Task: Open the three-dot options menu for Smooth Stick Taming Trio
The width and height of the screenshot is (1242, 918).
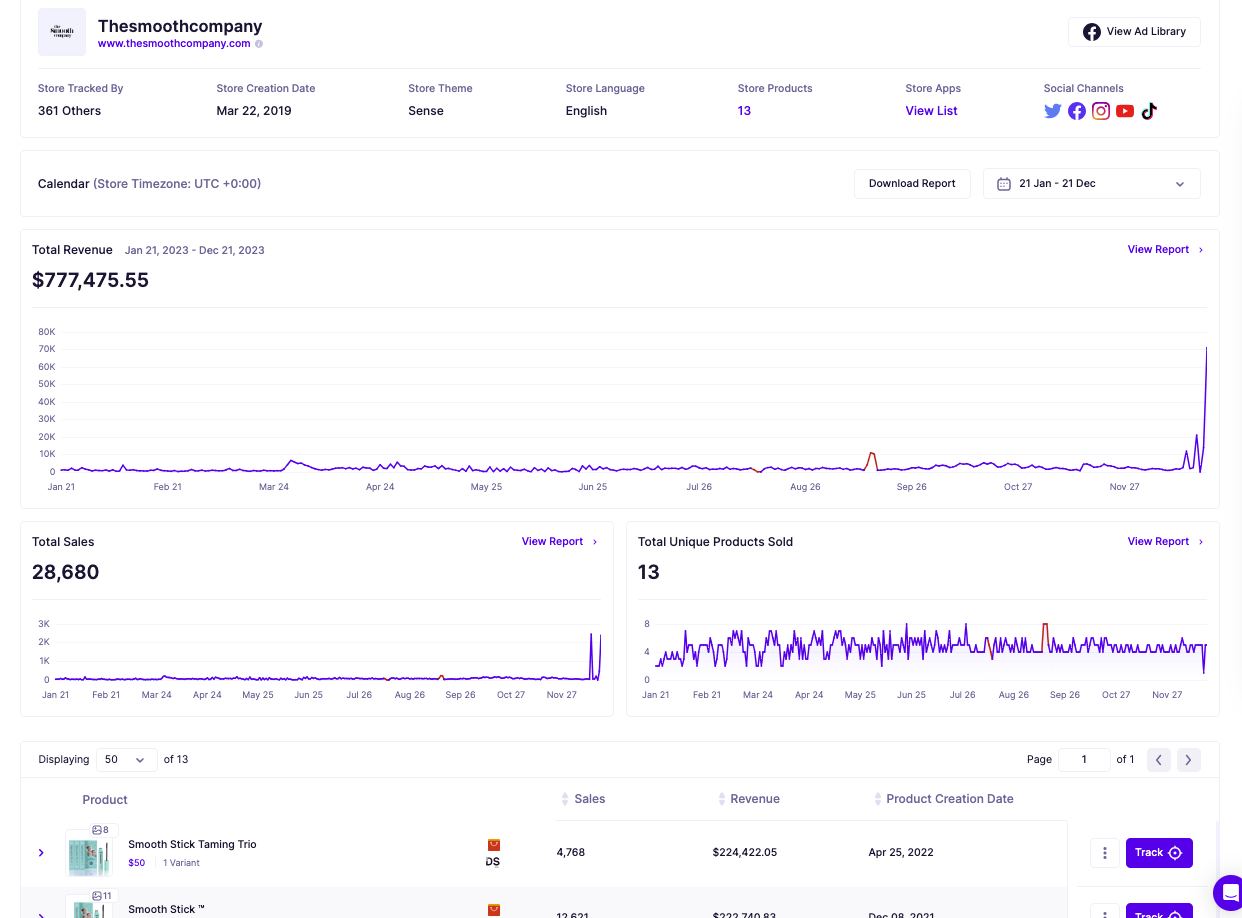Action: pos(1104,852)
